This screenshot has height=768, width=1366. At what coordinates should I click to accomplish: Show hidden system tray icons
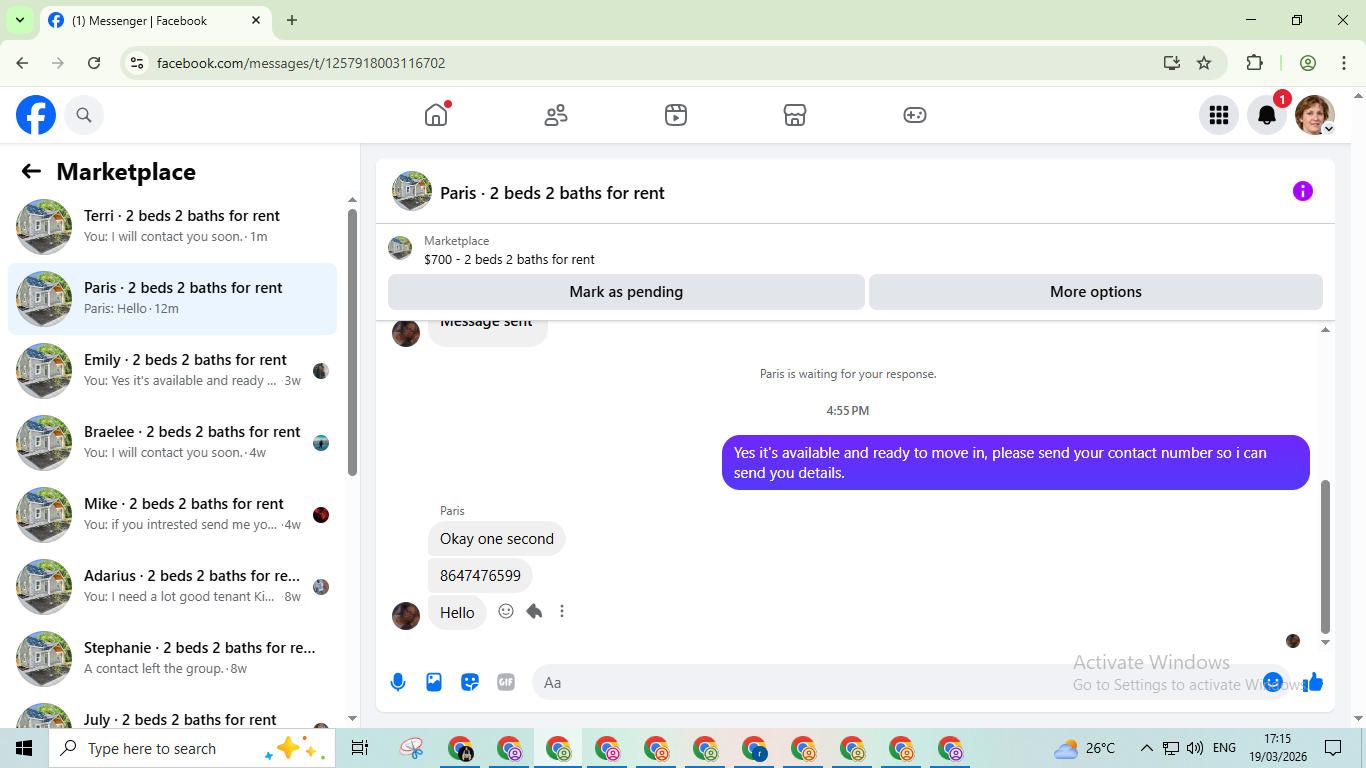click(x=1147, y=748)
